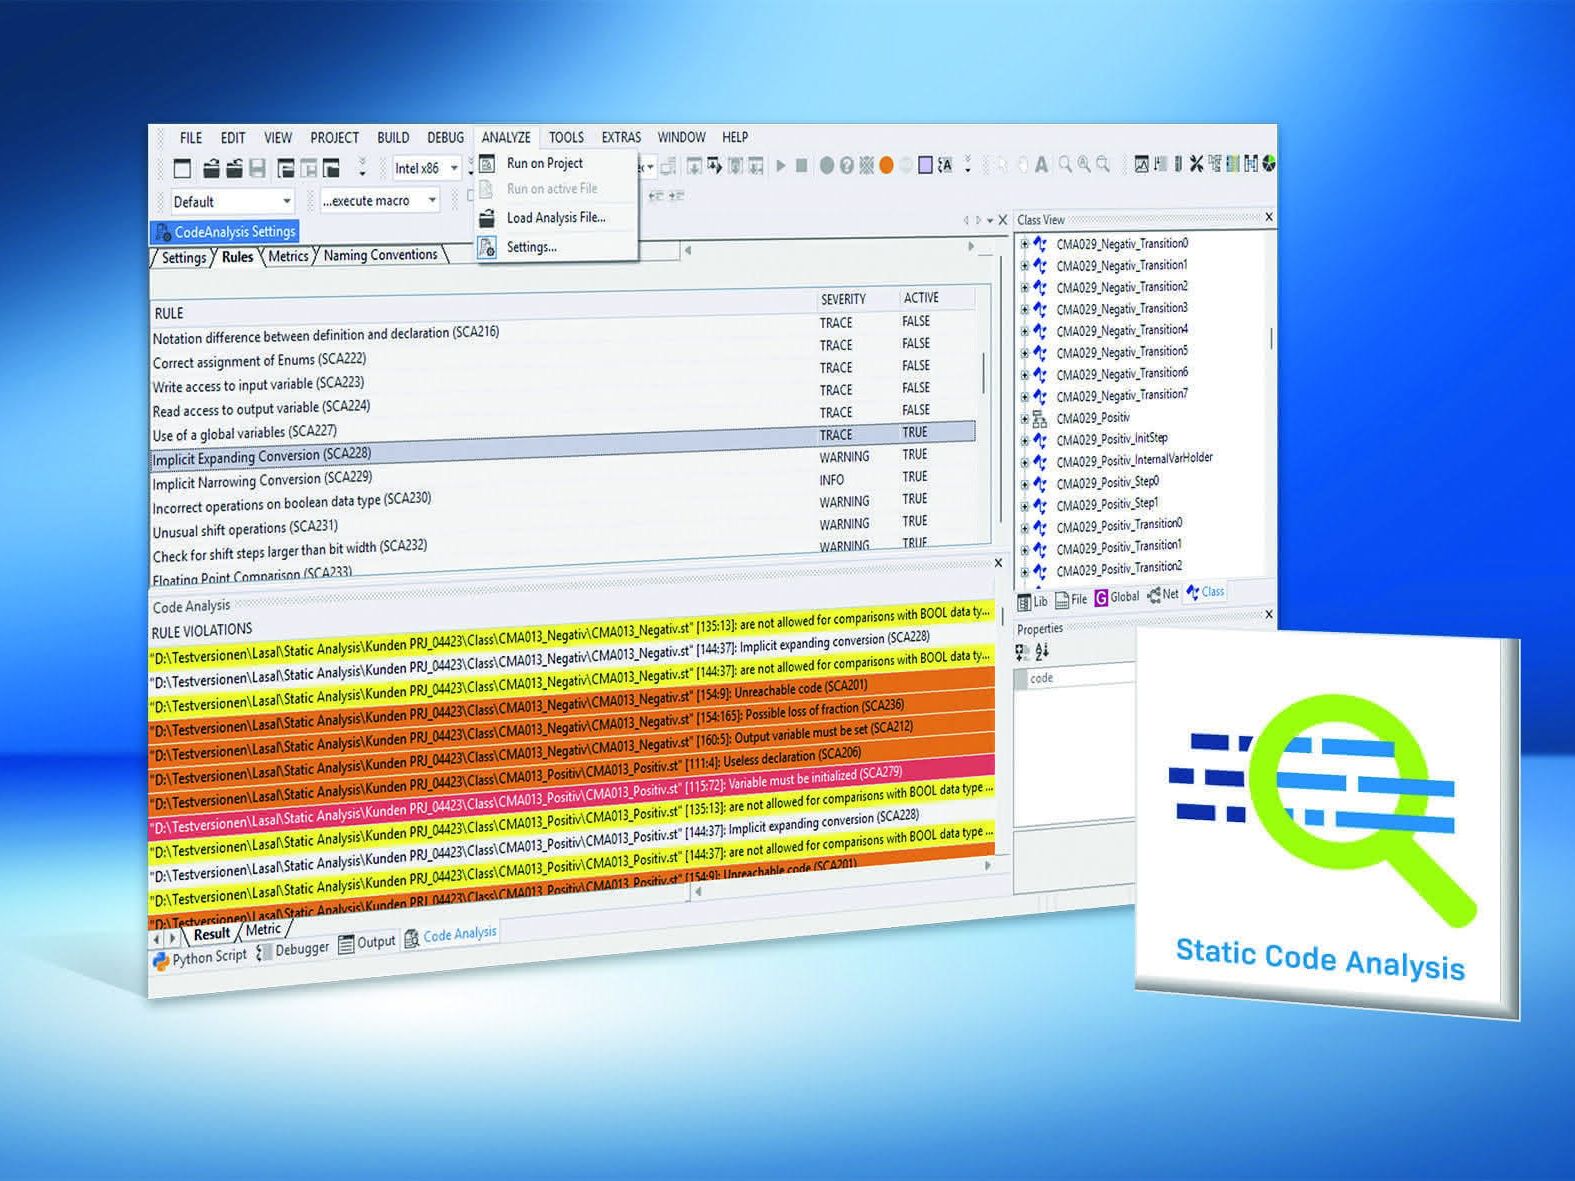Click the crossed tools icon in toolbar

[x=1196, y=164]
